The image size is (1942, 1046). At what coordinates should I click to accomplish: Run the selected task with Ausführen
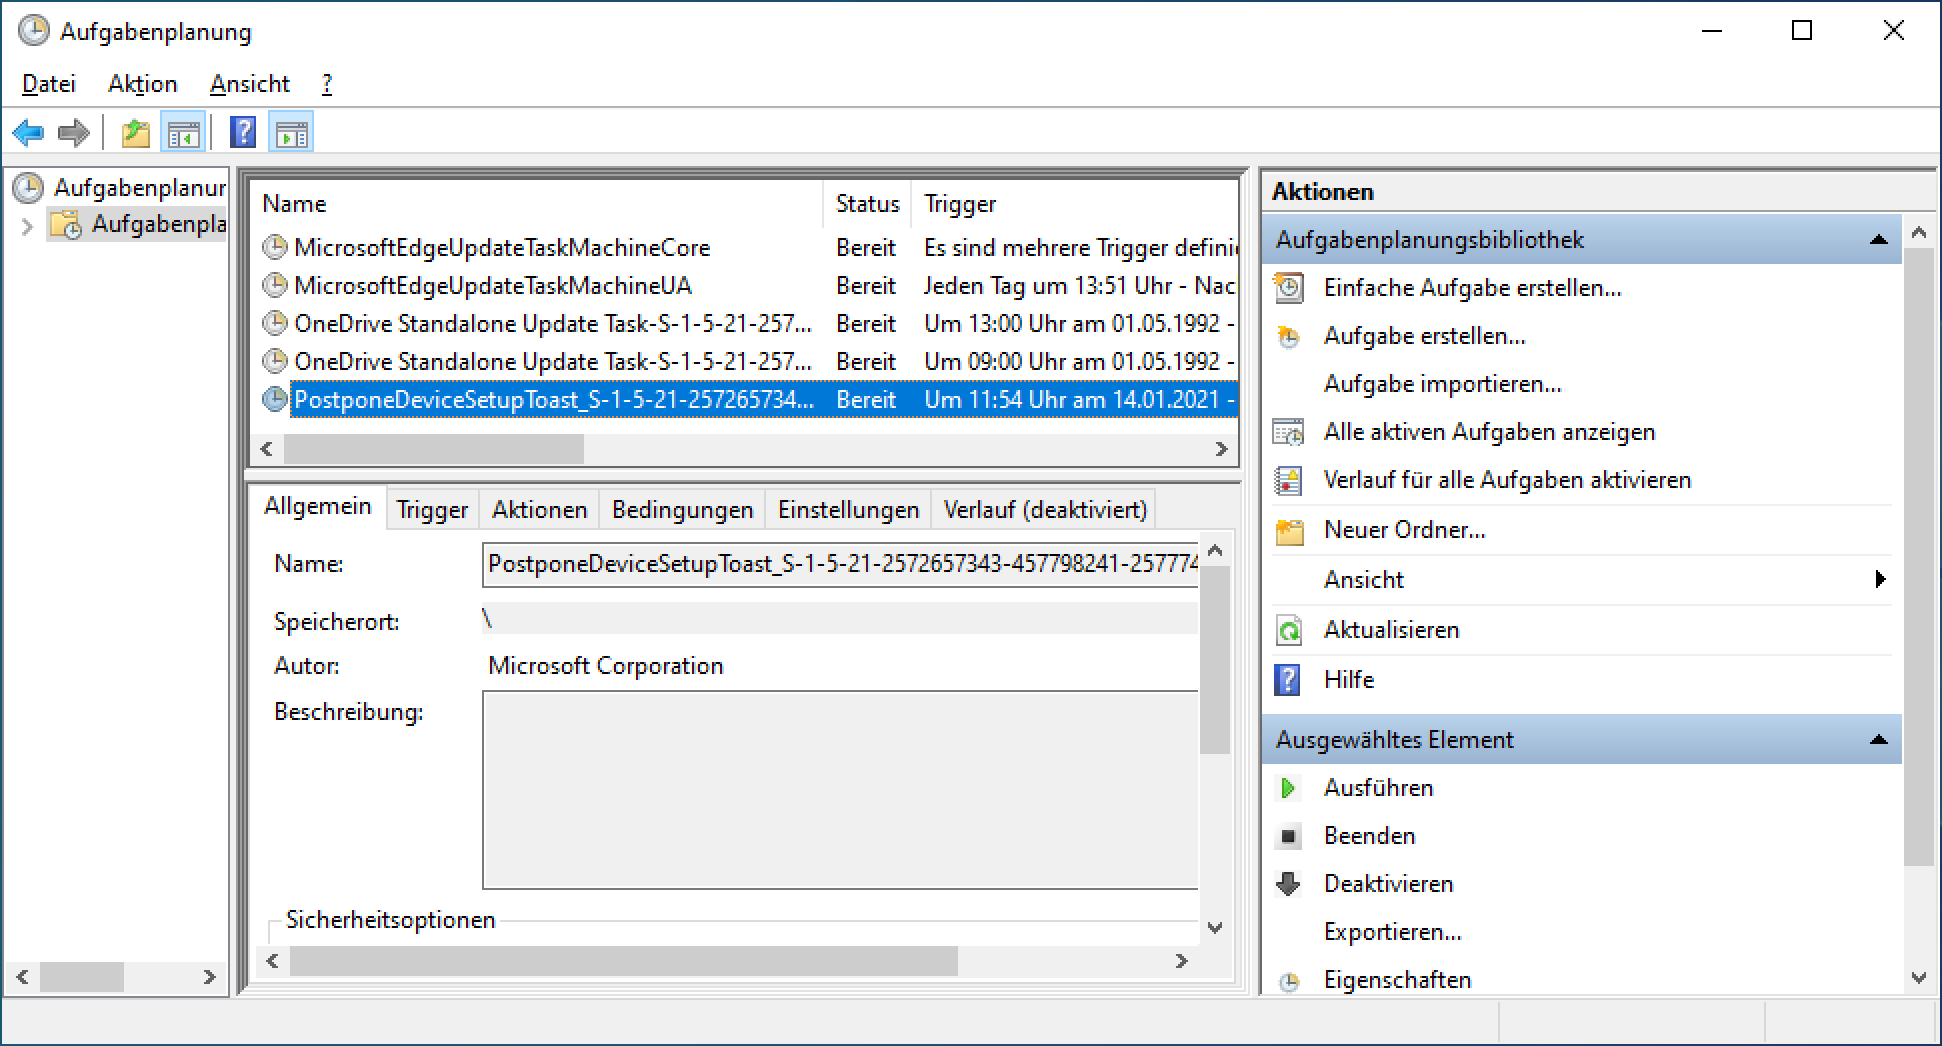click(1378, 788)
